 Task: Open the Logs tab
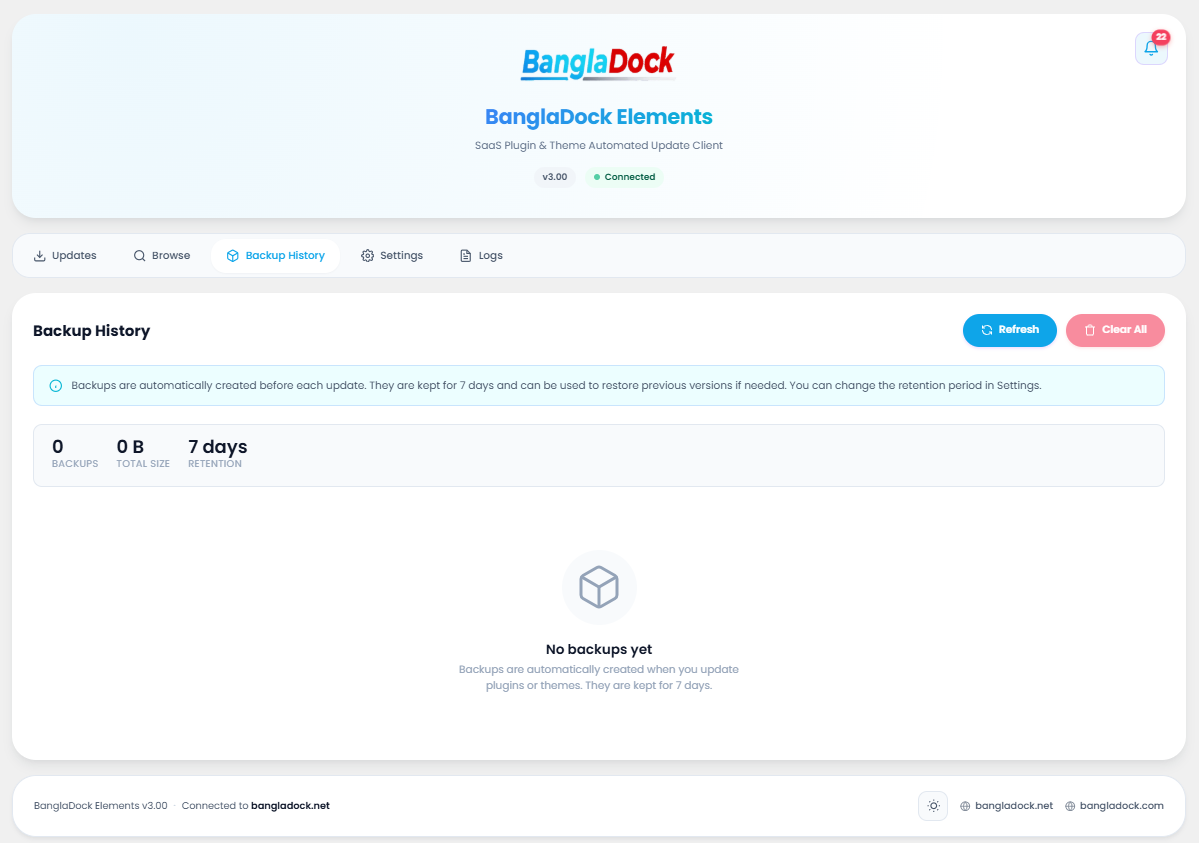point(481,256)
